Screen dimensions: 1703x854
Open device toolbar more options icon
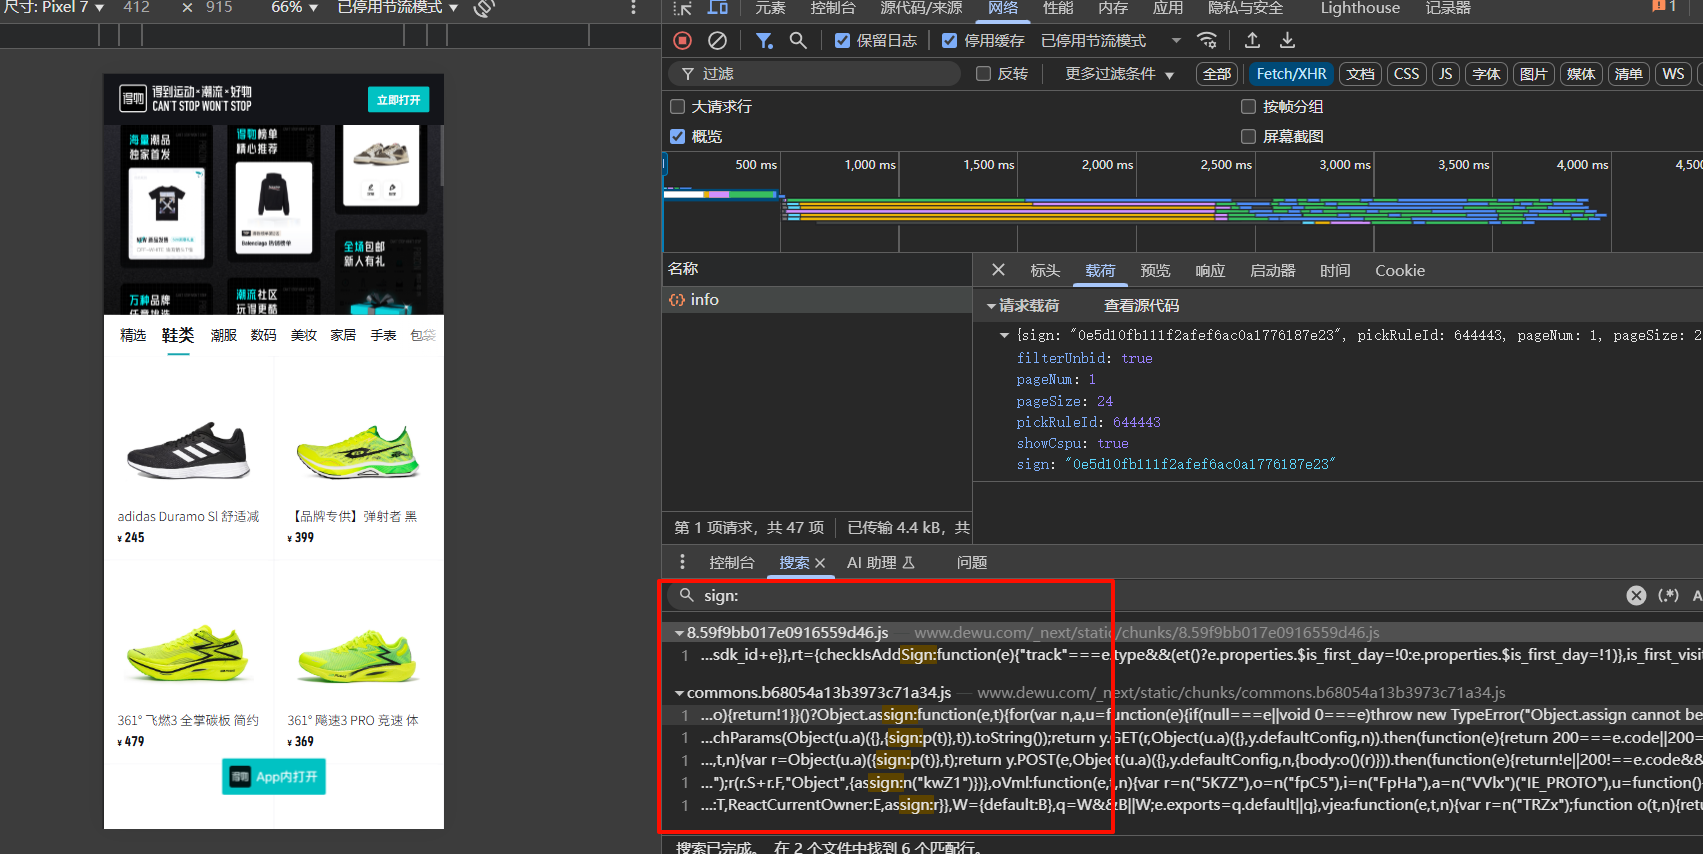pos(633,8)
